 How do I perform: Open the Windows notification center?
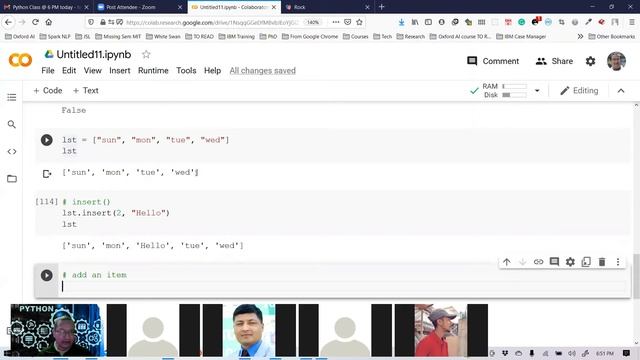pyautogui.click(x=626, y=353)
